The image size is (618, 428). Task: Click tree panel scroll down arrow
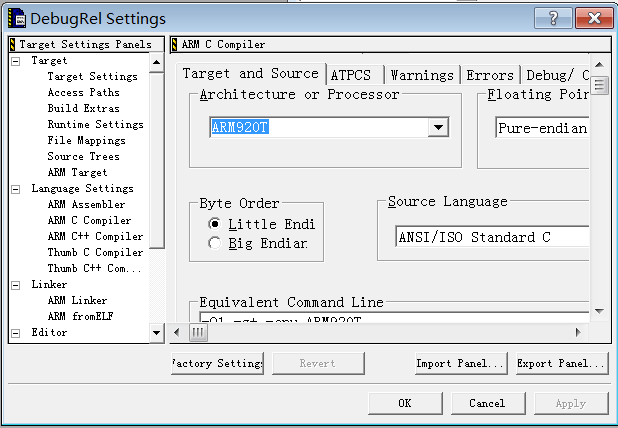pyautogui.click(x=156, y=333)
